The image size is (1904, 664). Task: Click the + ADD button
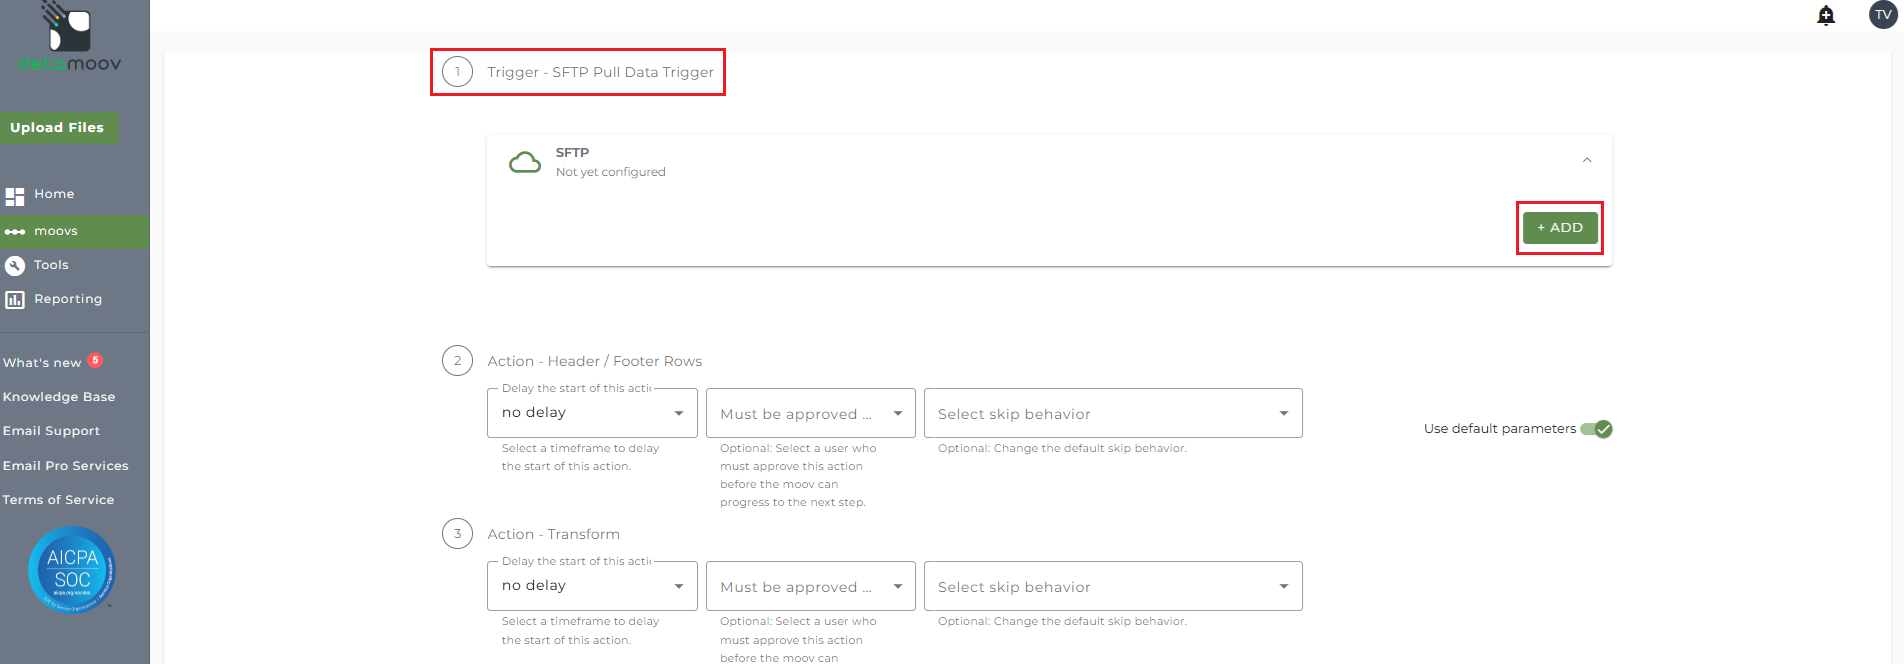[1560, 228]
